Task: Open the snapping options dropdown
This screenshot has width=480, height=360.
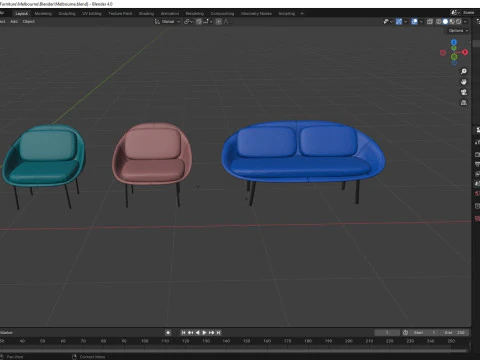Action: (207, 22)
